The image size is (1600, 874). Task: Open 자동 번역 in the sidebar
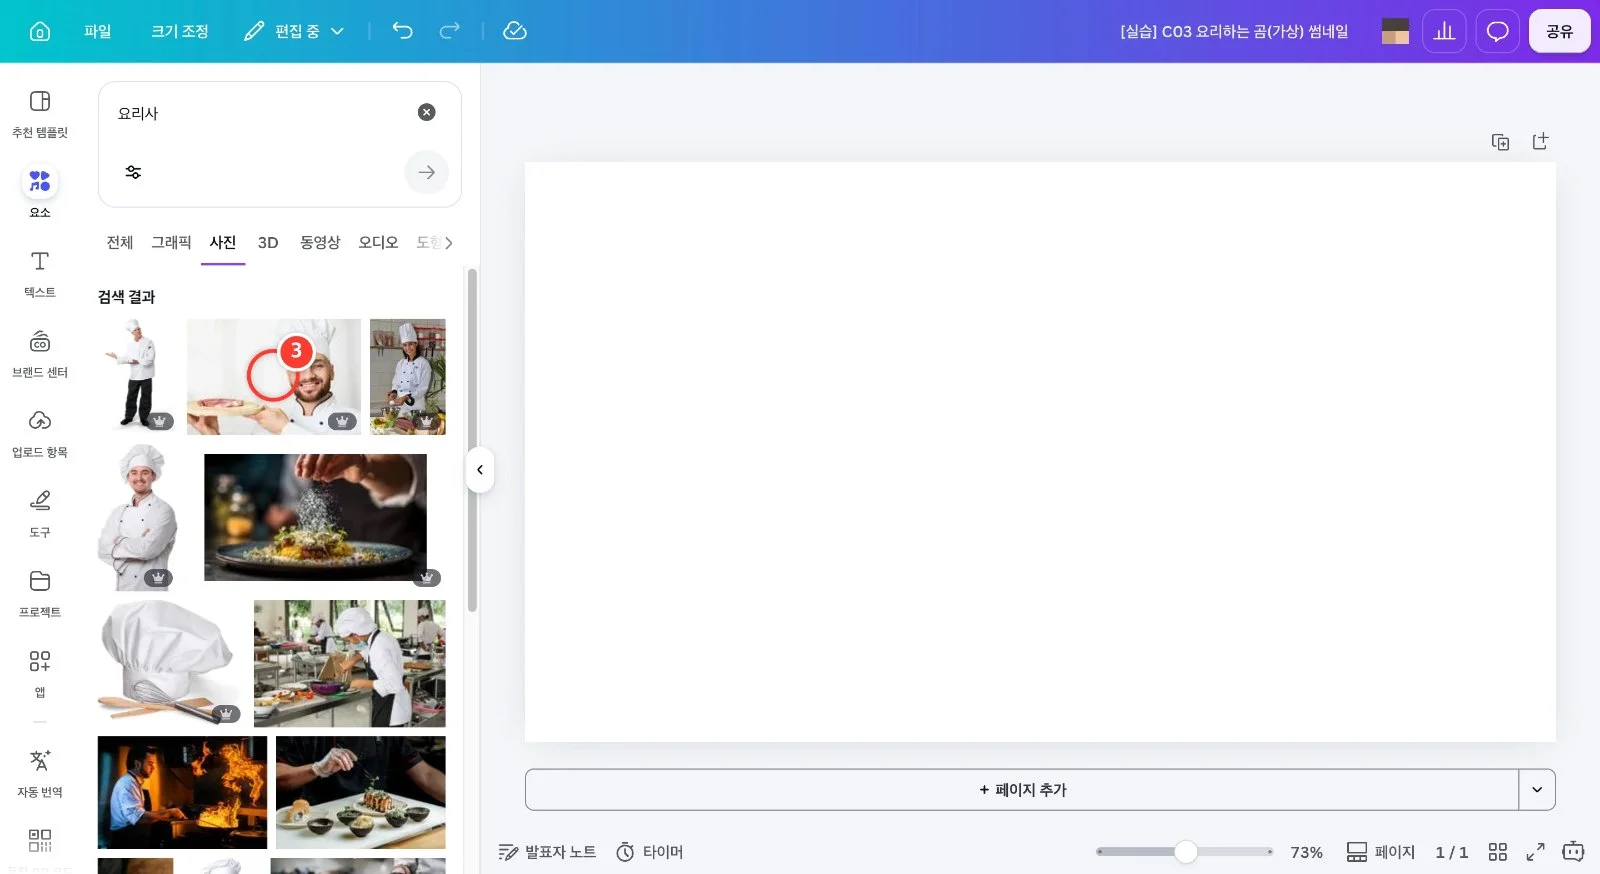(40, 774)
